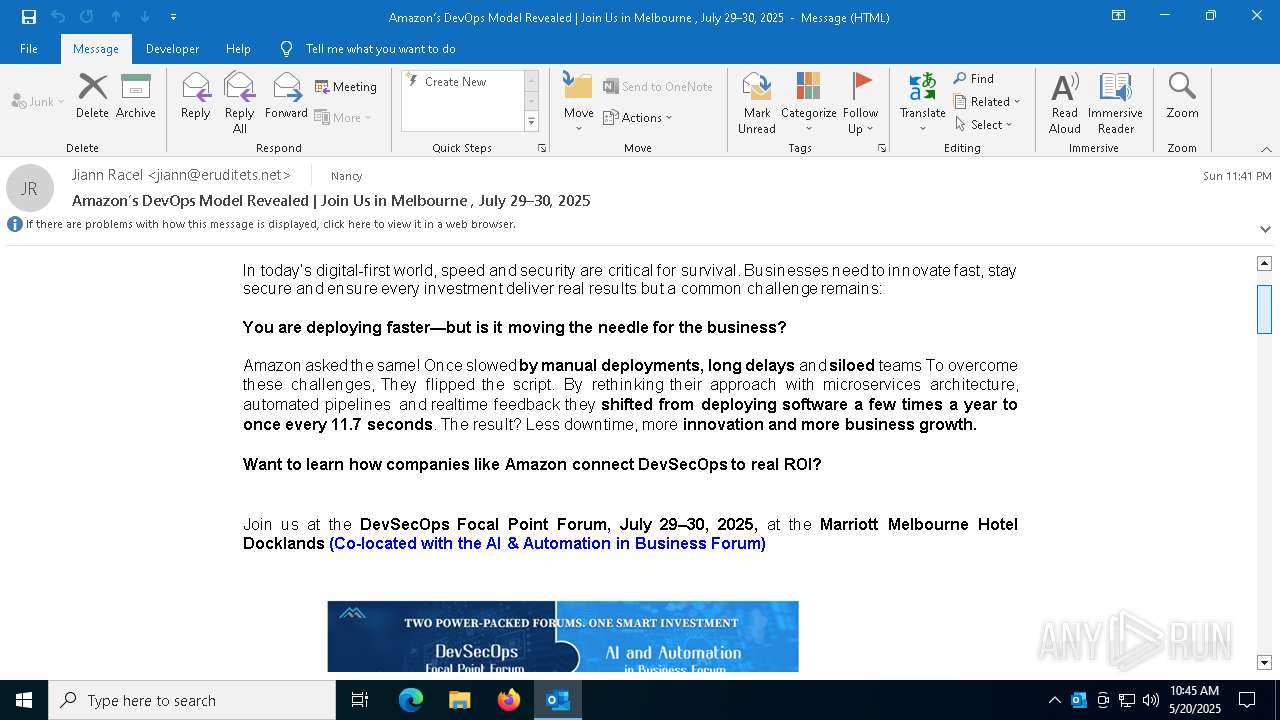This screenshot has width=1280, height=720.
Task: Open the Windows Start menu
Action: (24, 700)
